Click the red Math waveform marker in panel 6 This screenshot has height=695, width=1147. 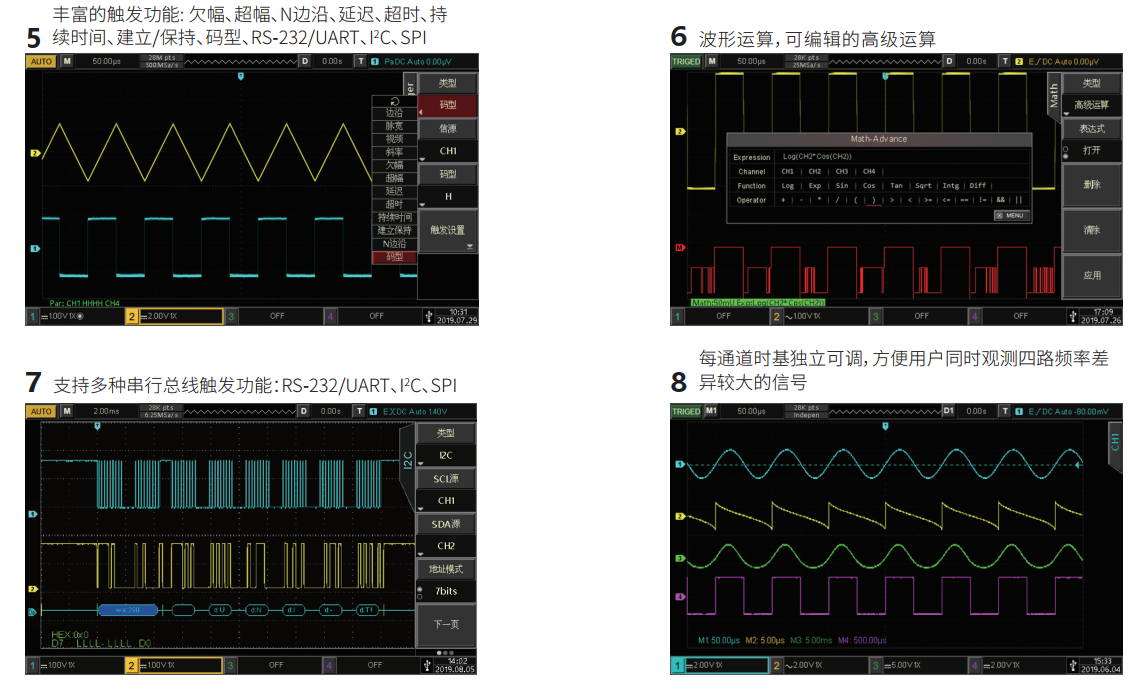pyautogui.click(x=679, y=247)
